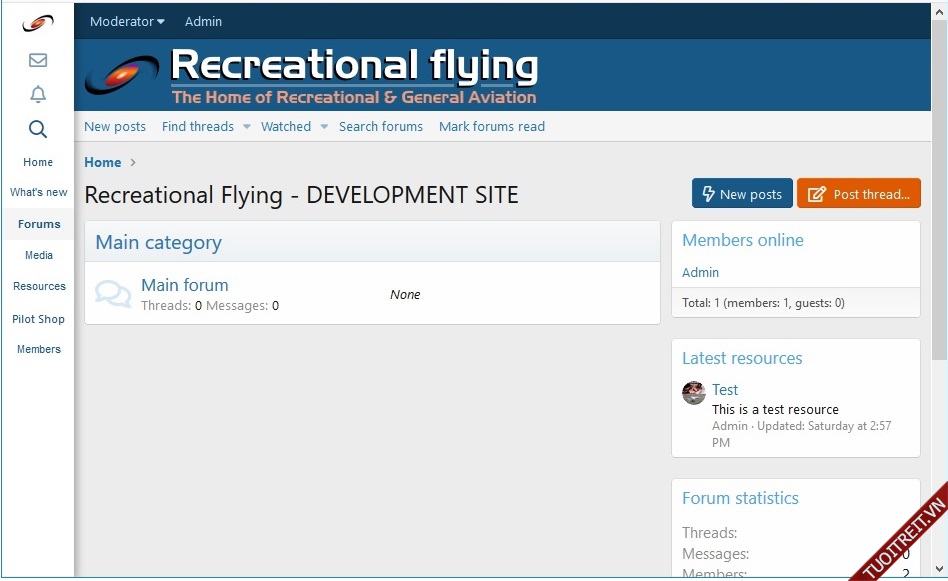Go to What's new in sidebar
The height and width of the screenshot is (581, 948).
tap(38, 192)
